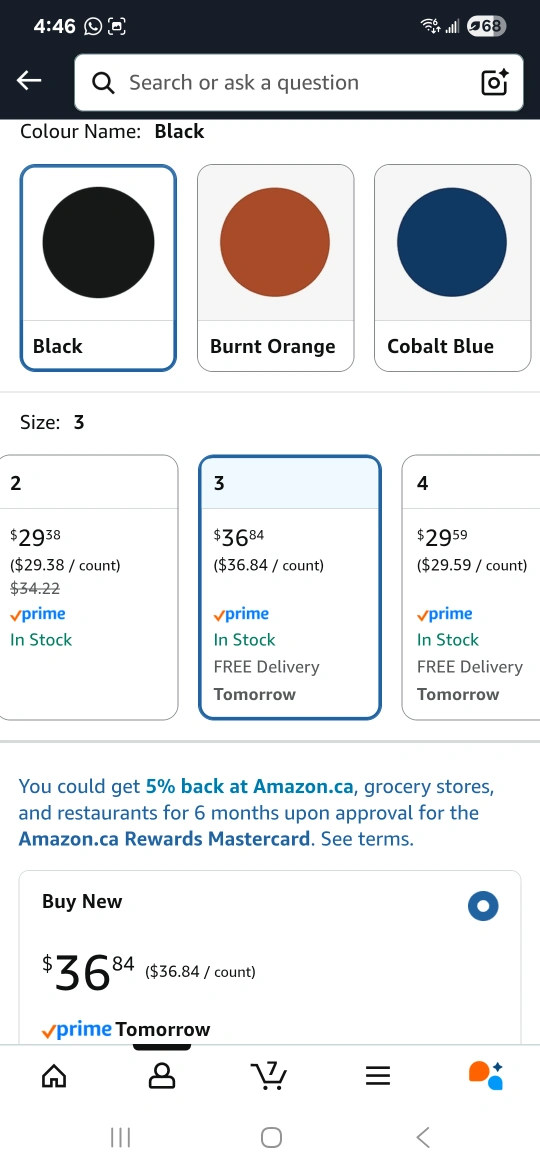Tap the back arrow in the header

click(29, 81)
